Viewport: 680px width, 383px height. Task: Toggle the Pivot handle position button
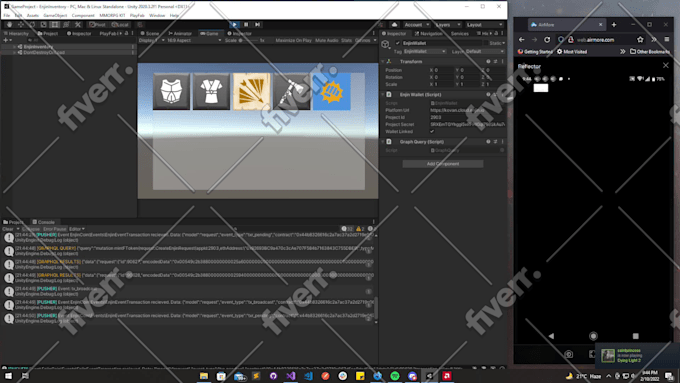coord(98,25)
